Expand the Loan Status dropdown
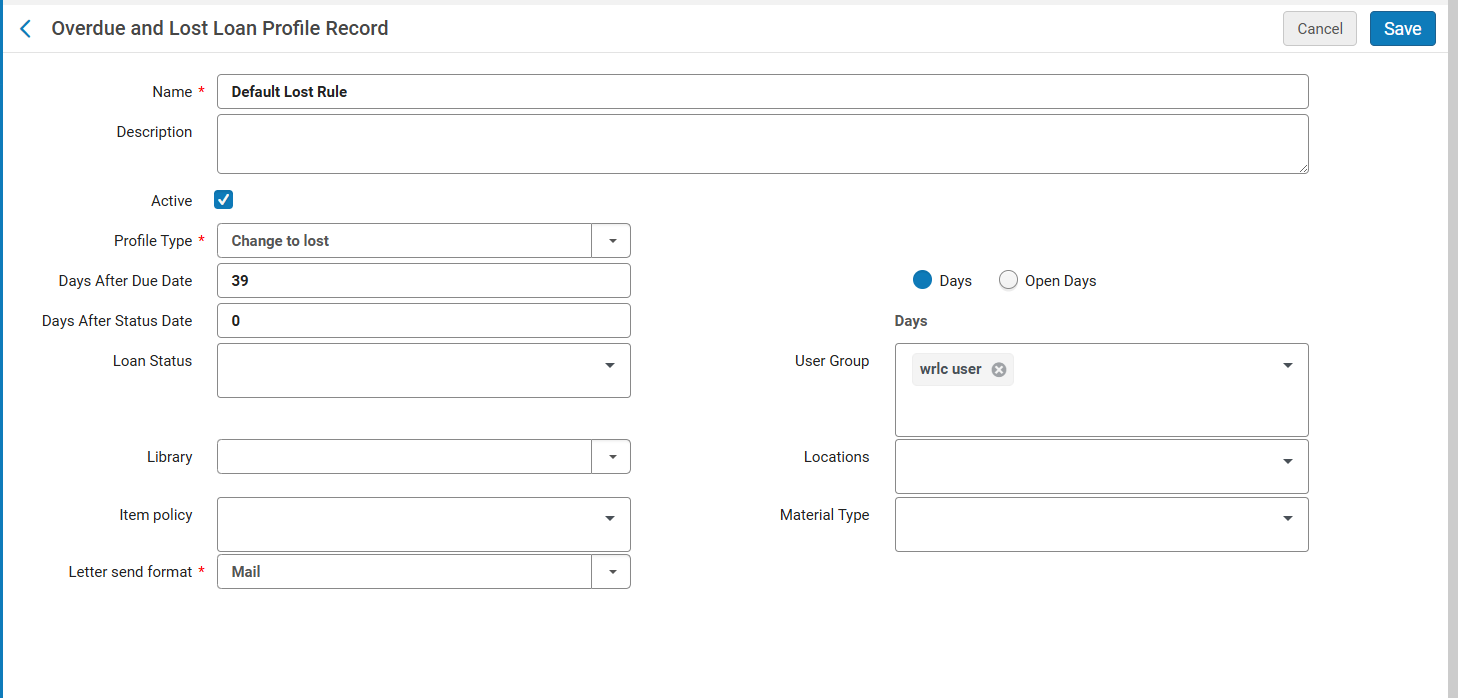 [x=609, y=366]
